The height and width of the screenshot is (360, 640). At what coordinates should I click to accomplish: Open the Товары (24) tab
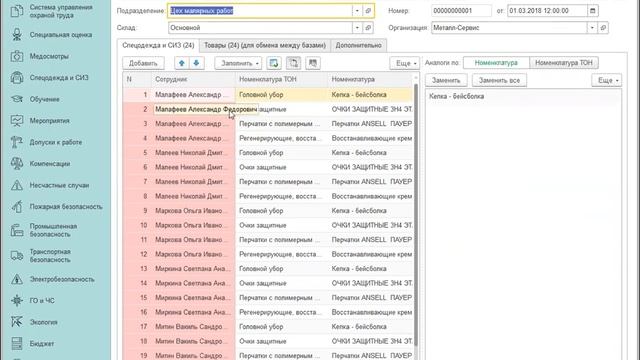pos(264,45)
